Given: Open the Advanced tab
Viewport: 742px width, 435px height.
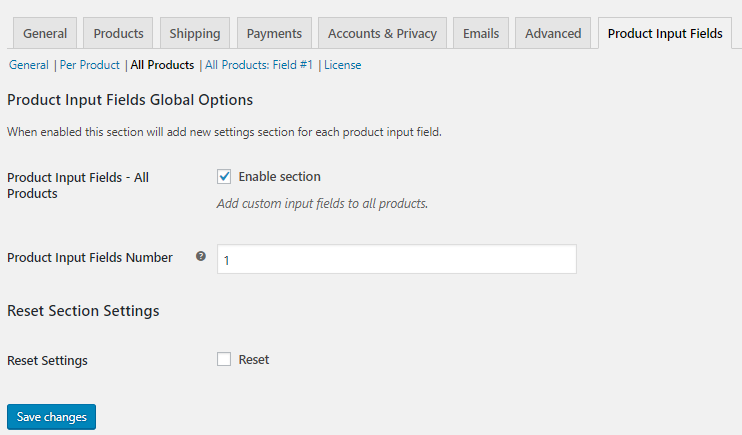Looking at the screenshot, I should pyautogui.click(x=553, y=33).
